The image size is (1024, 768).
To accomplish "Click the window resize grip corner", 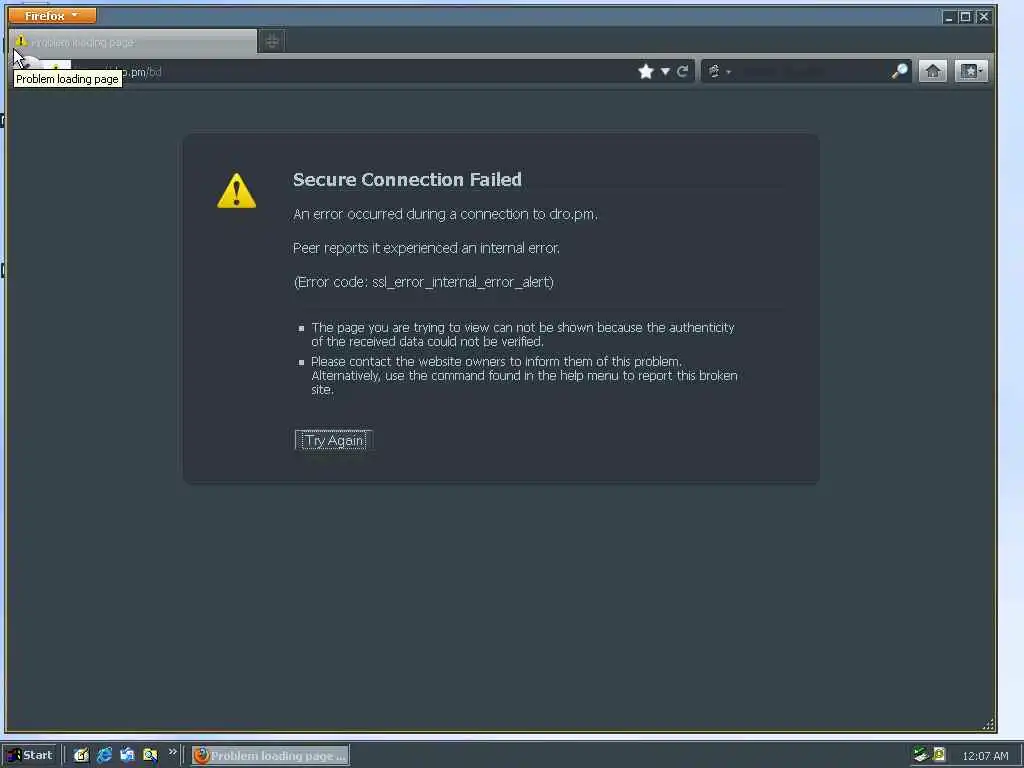I will (989, 725).
